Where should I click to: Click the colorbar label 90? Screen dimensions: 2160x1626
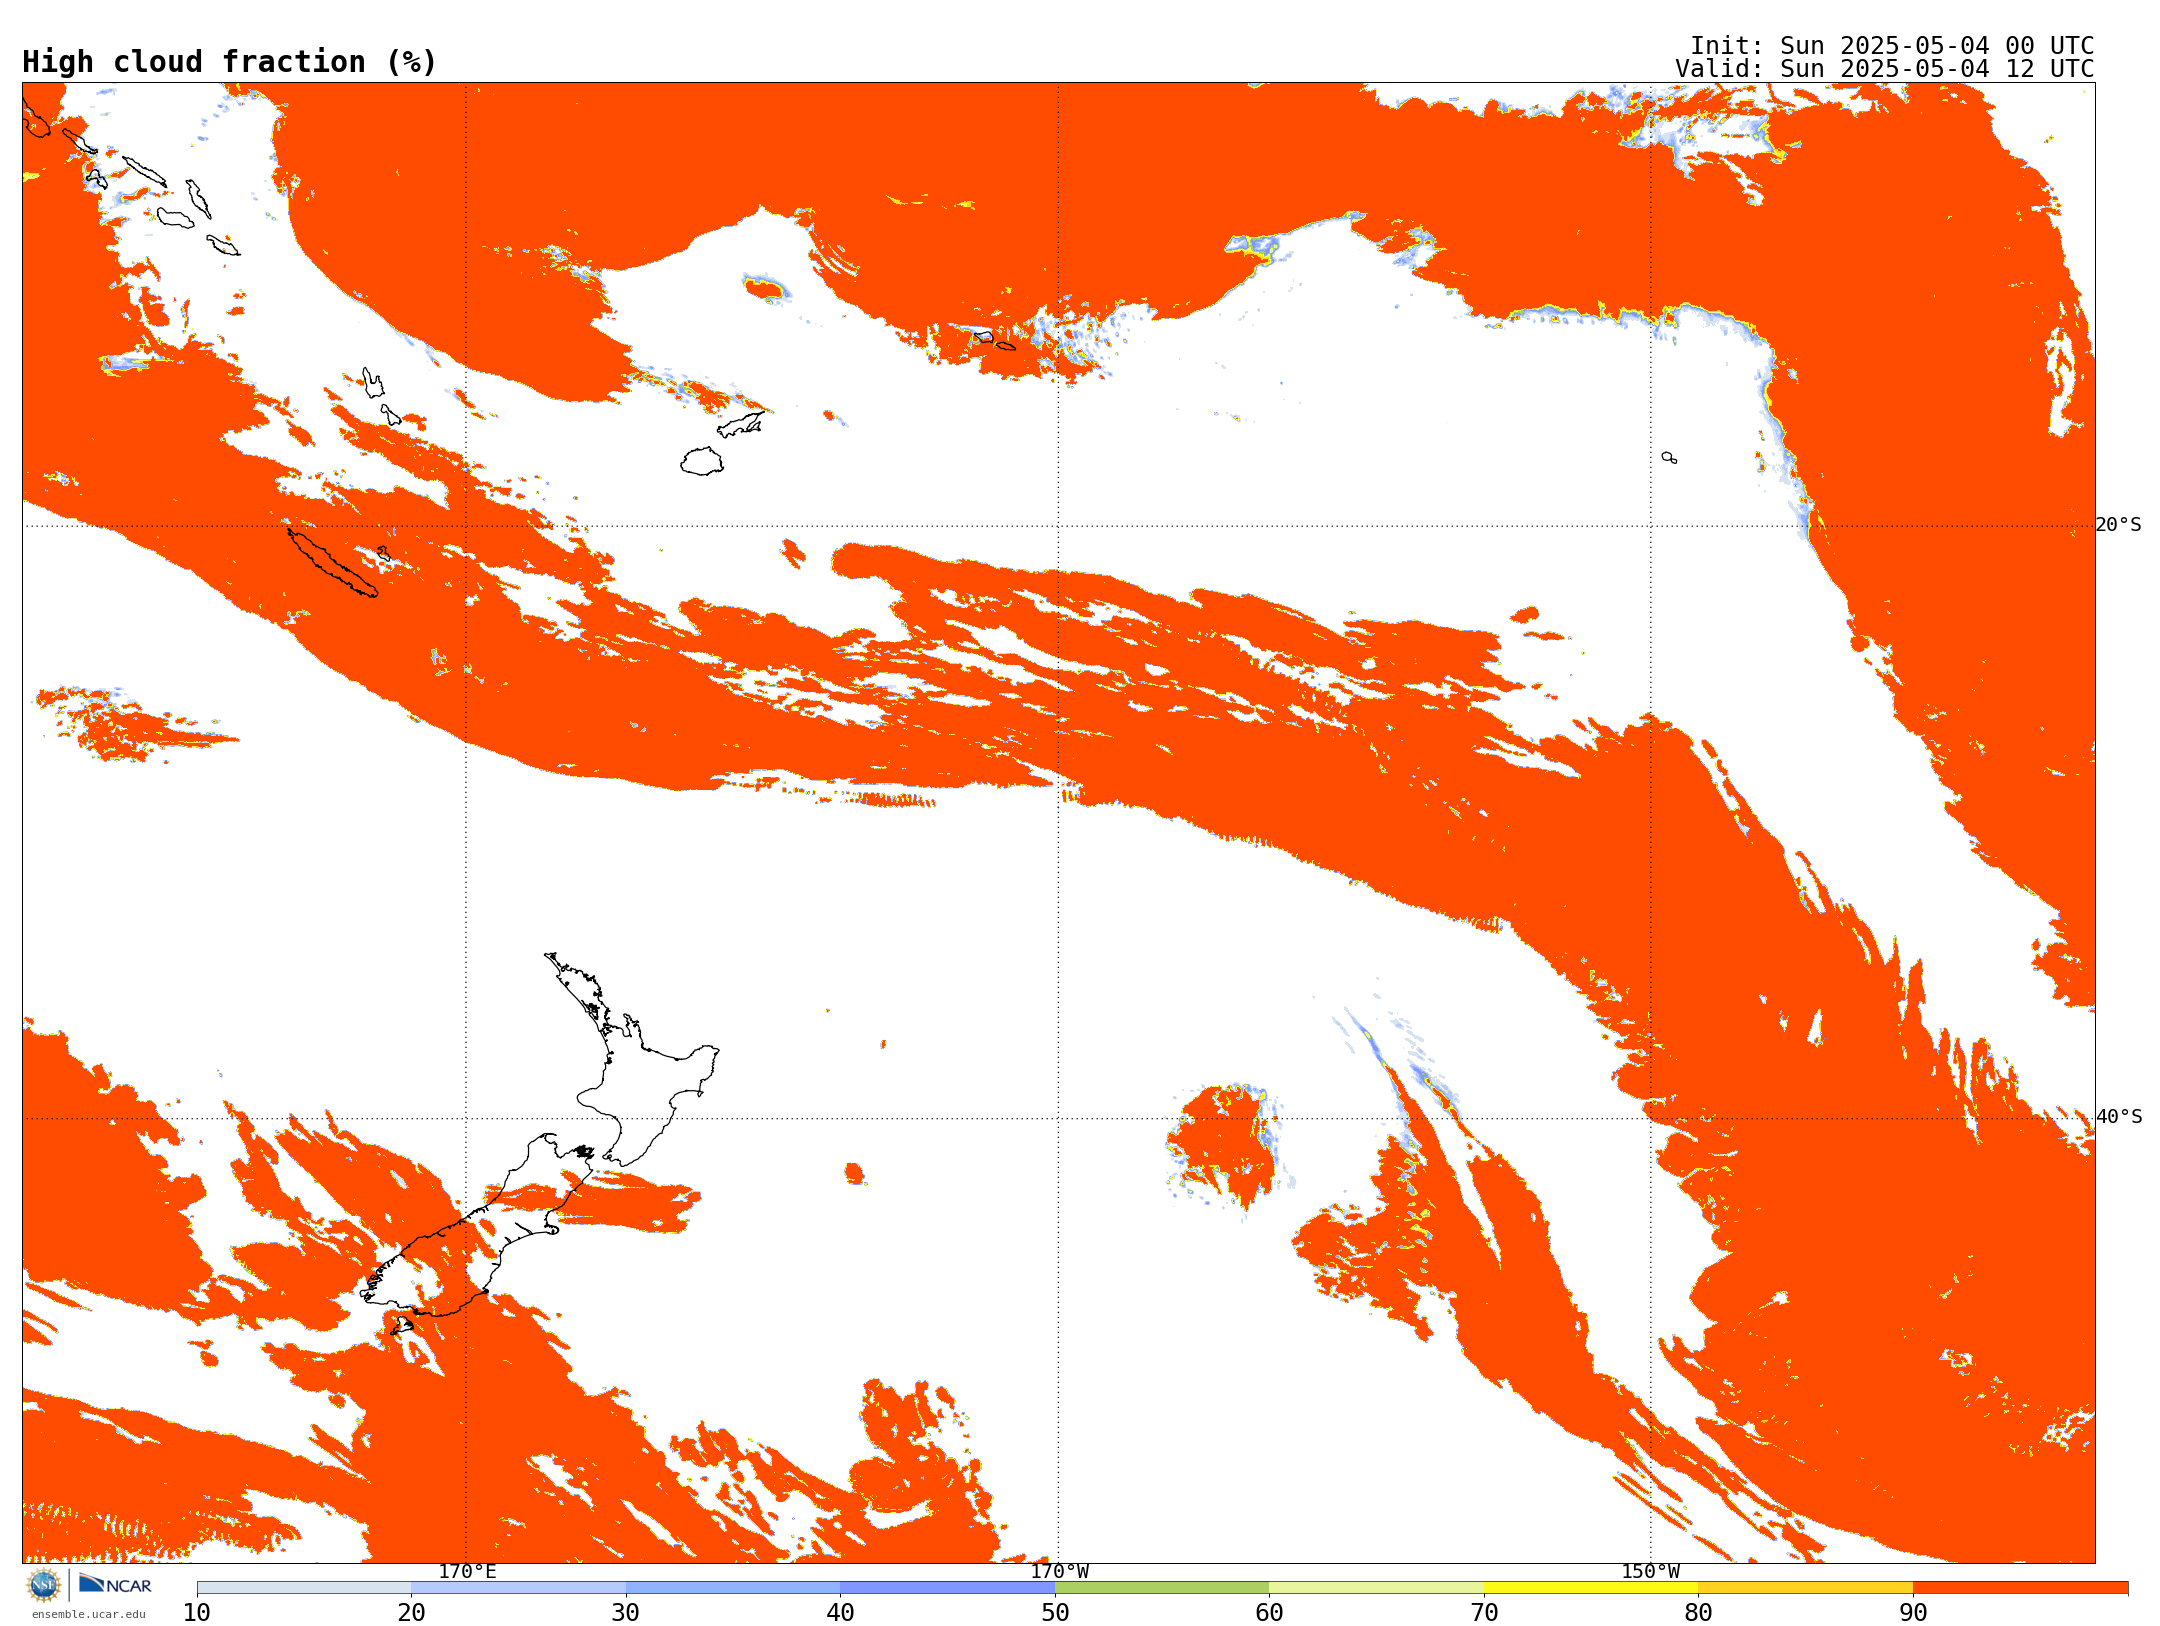point(1913,1613)
